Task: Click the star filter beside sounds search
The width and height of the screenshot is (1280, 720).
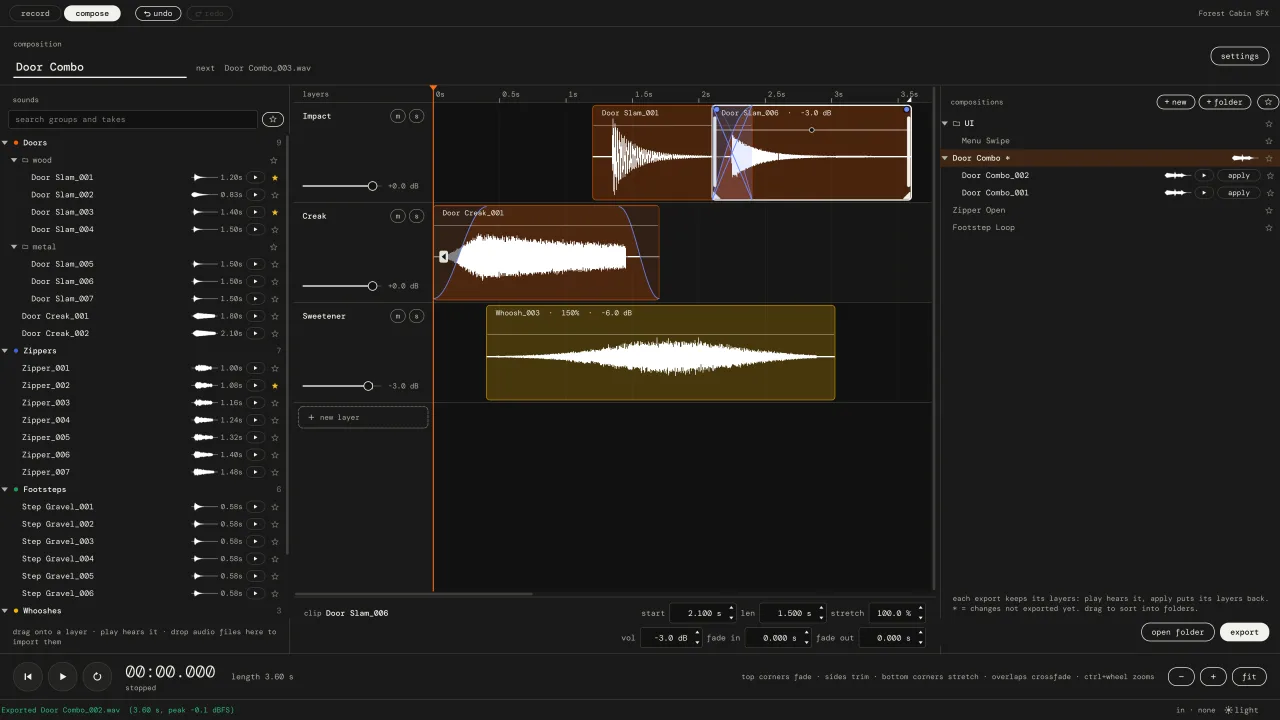Action: (272, 119)
